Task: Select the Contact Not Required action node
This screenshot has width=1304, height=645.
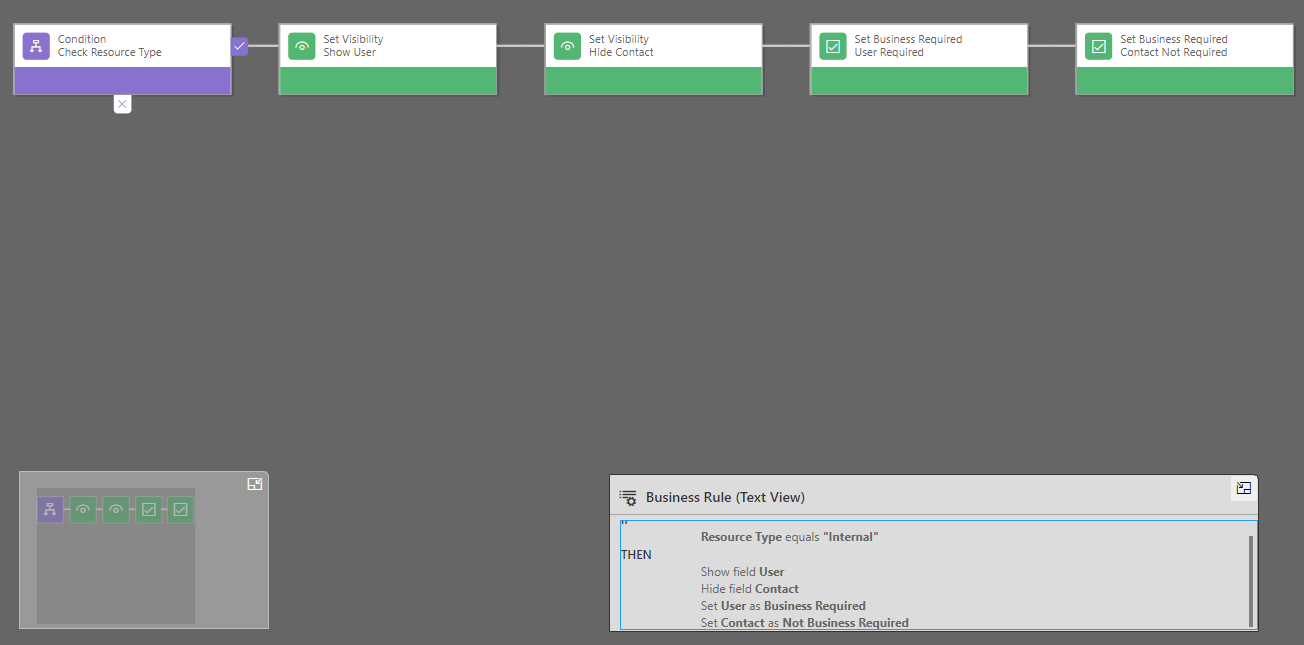Action: [1185, 59]
